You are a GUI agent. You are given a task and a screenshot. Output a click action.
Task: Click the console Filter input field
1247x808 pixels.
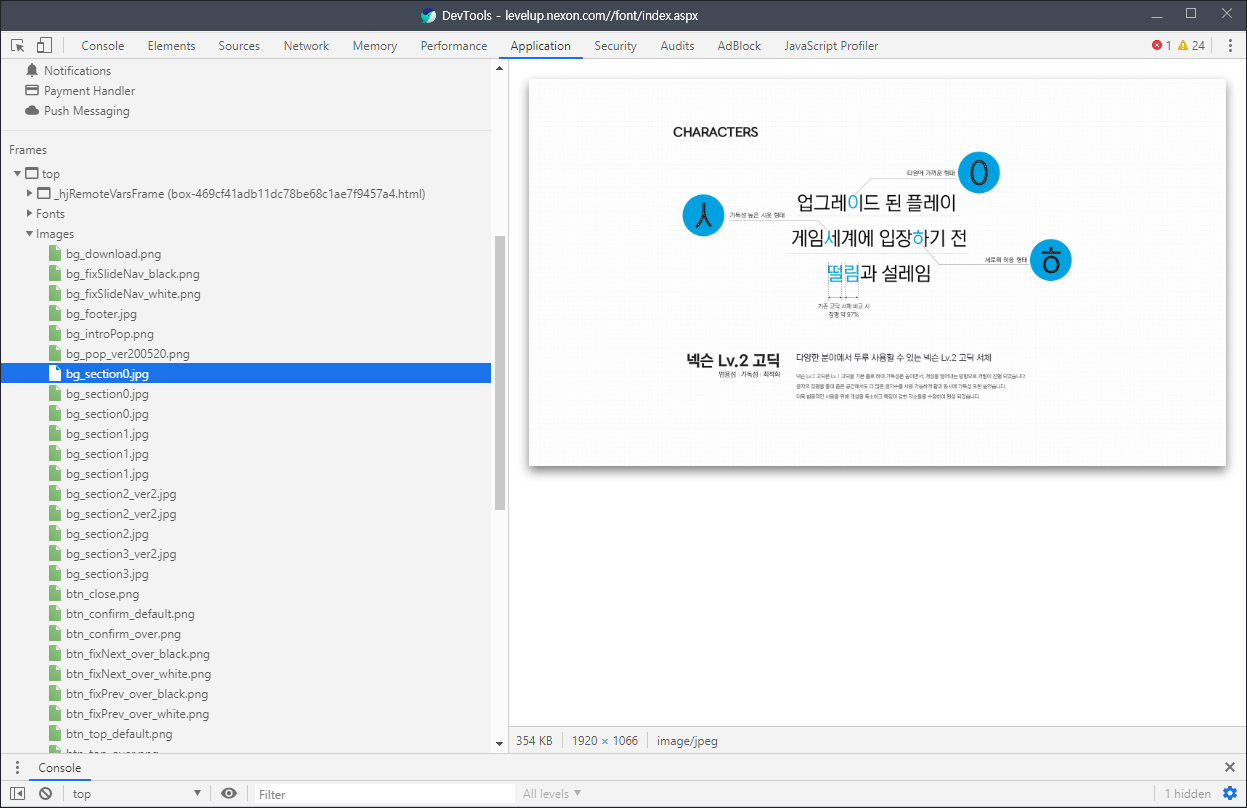385,794
